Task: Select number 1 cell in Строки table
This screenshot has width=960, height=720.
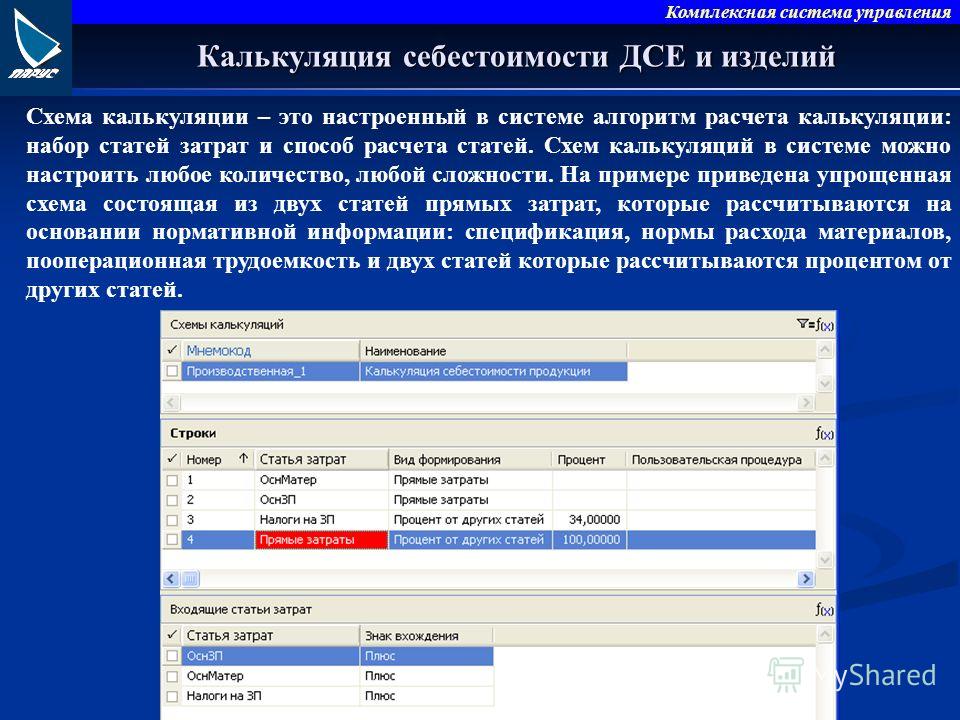Action: coord(217,480)
